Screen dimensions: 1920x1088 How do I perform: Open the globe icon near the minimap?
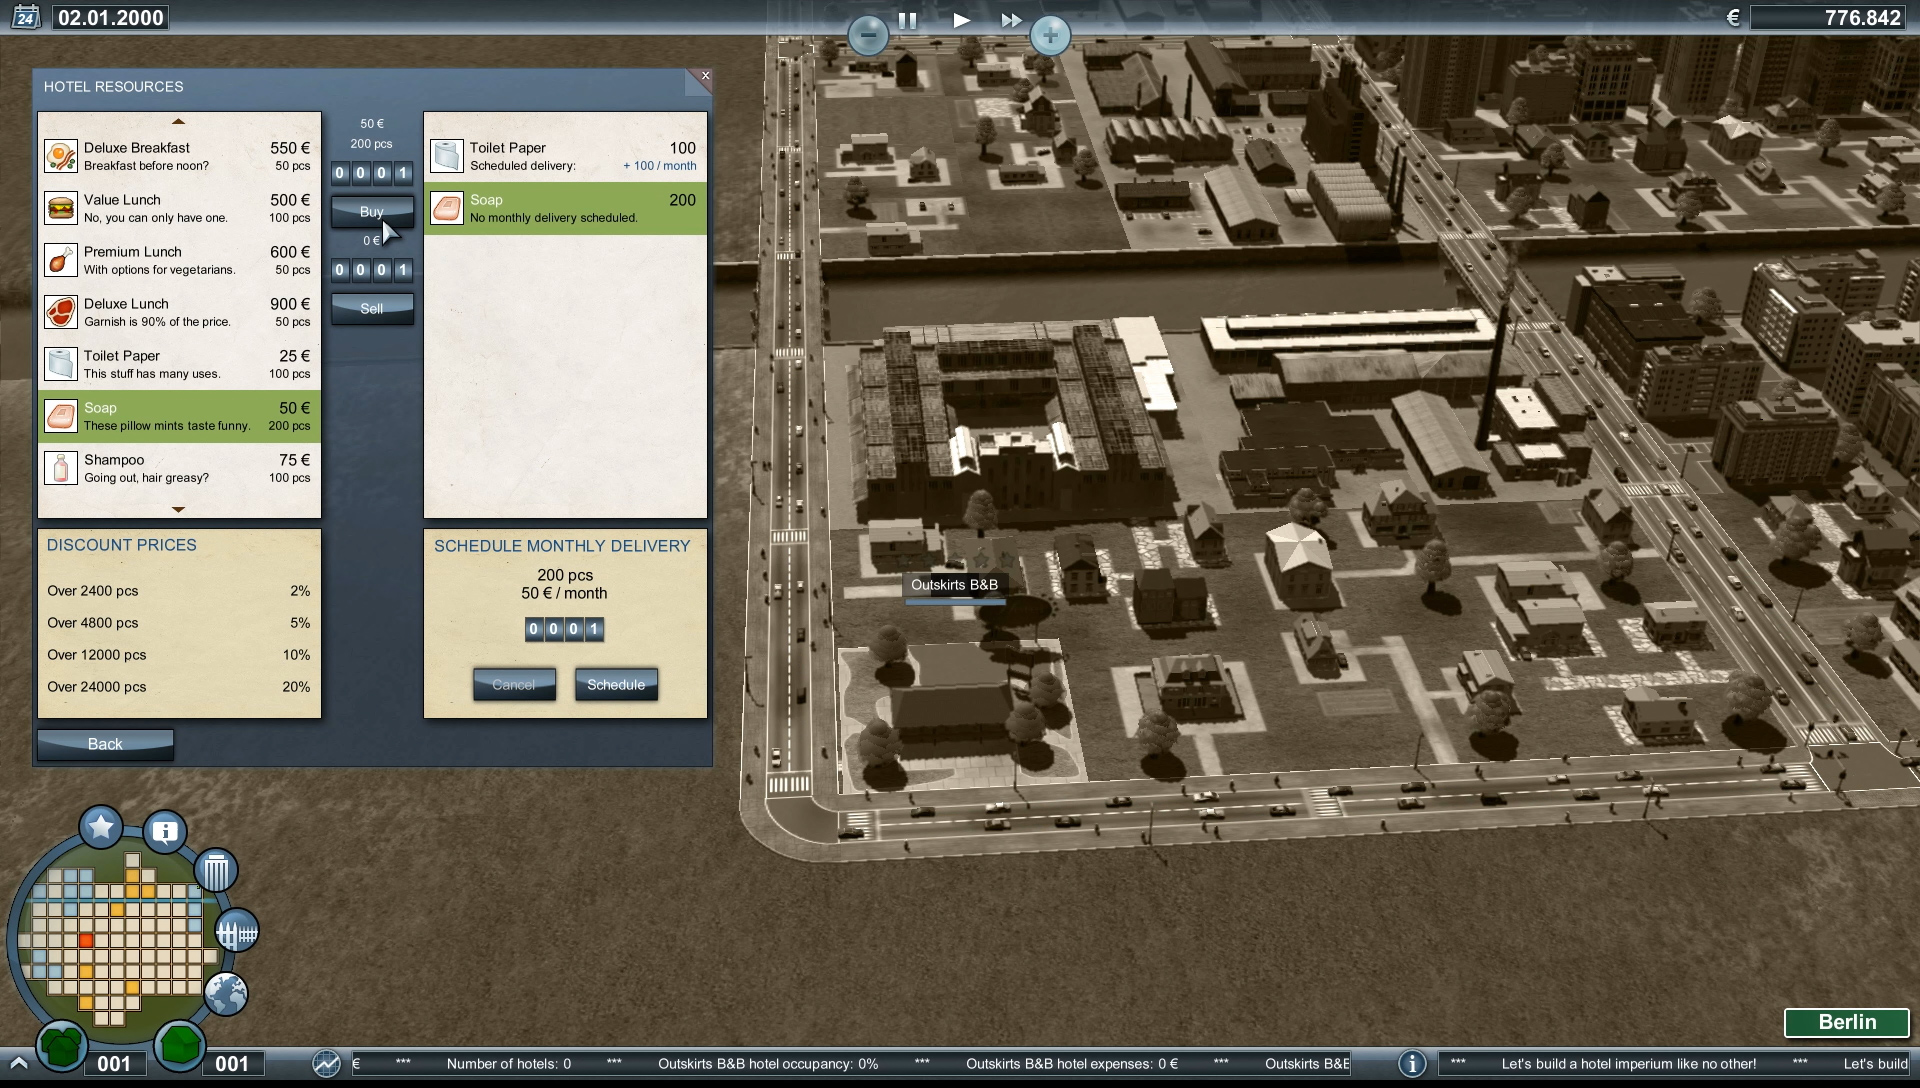point(226,995)
